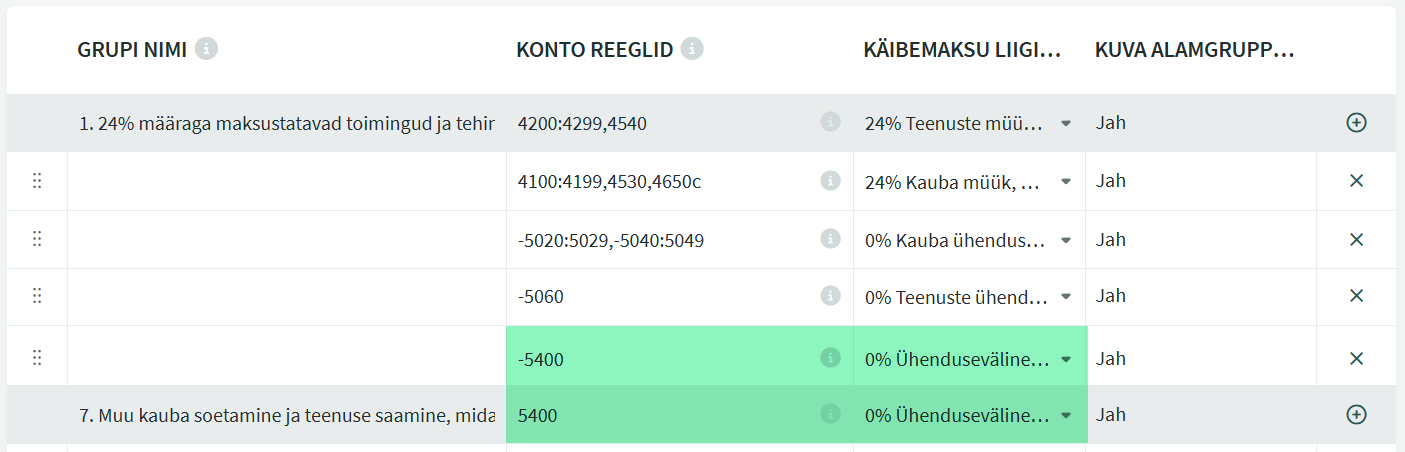Click drag handle of the -5400 row
The width and height of the screenshot is (1405, 452).
pos(37,358)
